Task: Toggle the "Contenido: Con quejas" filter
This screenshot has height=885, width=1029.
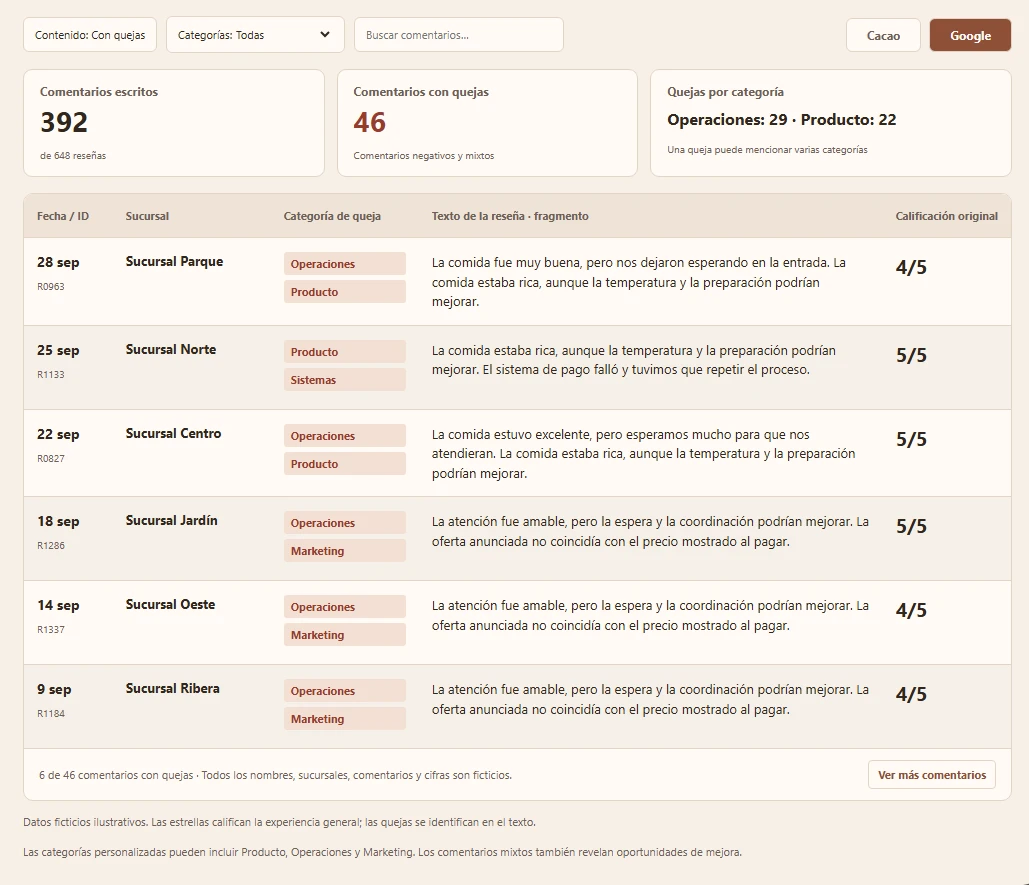Action: coord(90,35)
